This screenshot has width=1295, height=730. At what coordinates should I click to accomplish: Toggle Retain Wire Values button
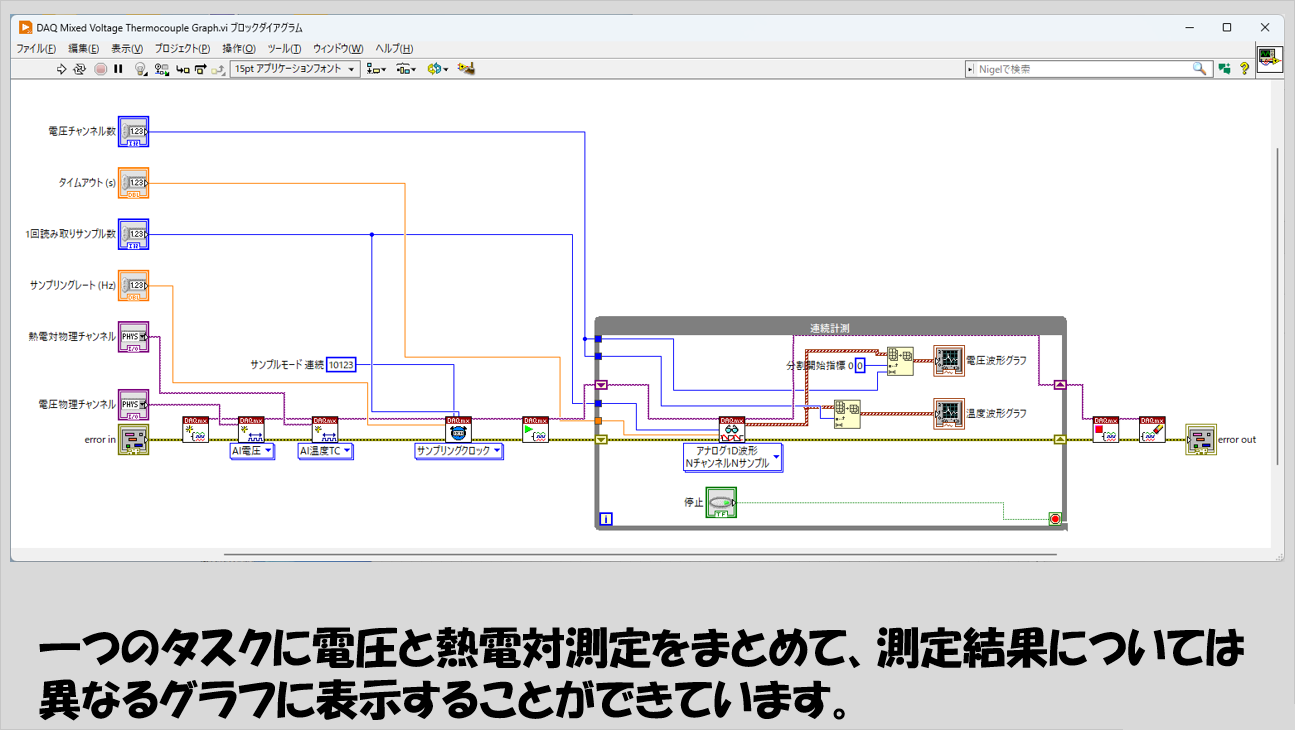point(161,69)
